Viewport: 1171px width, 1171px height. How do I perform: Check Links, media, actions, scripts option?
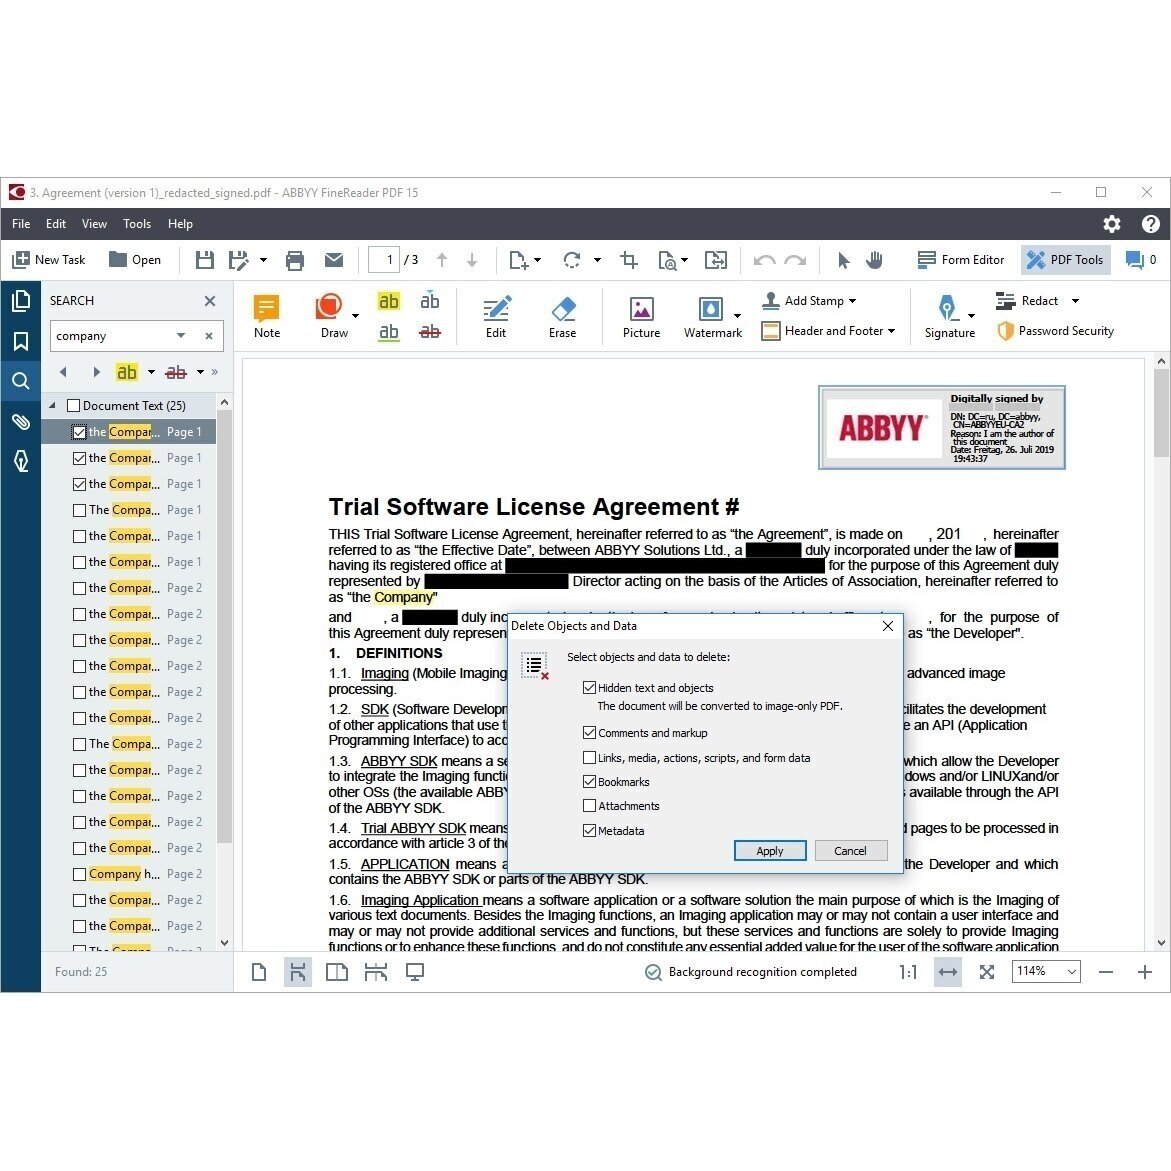click(x=589, y=757)
